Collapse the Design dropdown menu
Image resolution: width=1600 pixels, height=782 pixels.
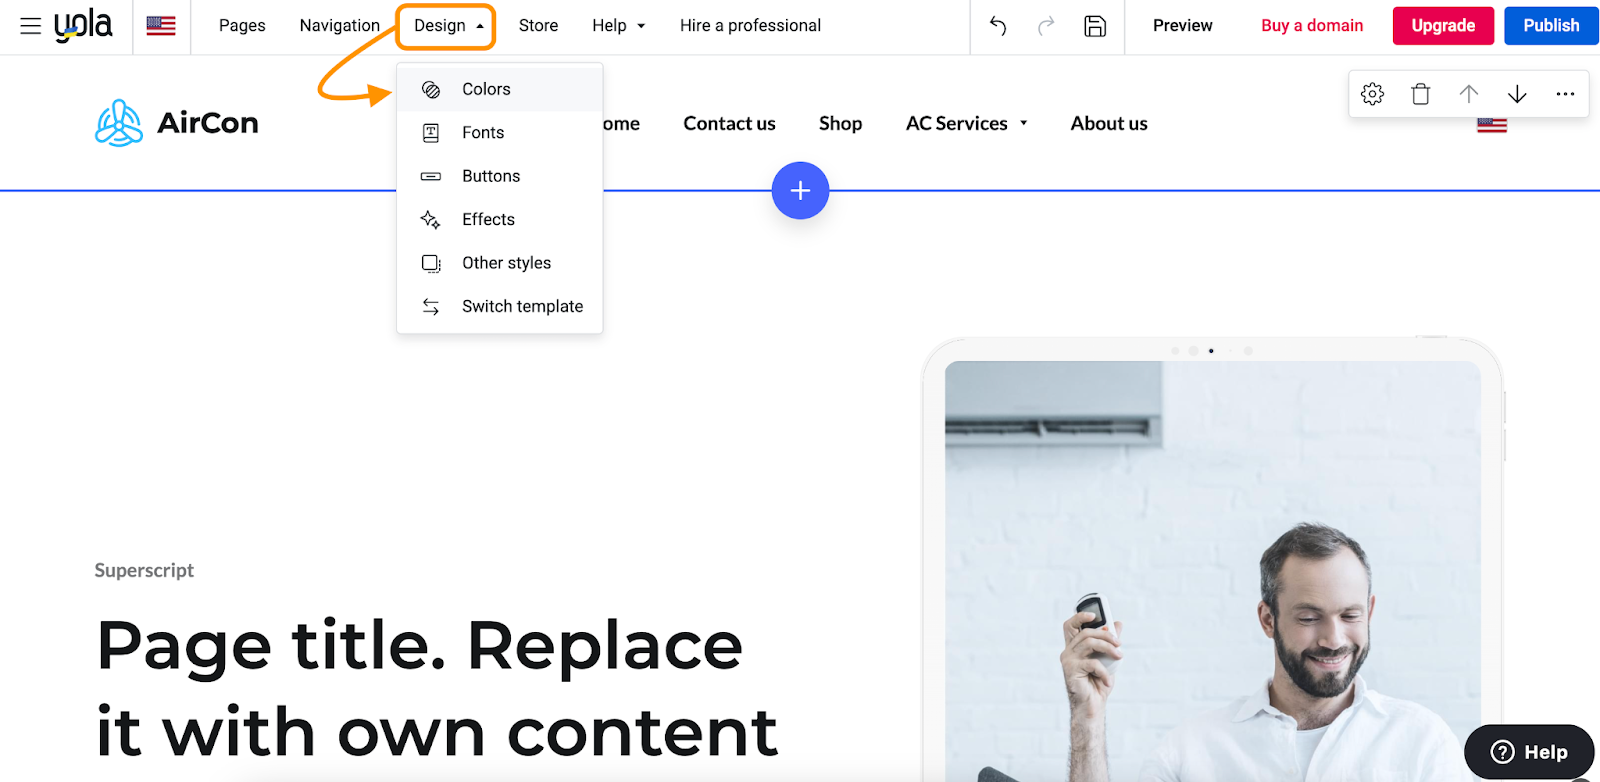pos(447,26)
